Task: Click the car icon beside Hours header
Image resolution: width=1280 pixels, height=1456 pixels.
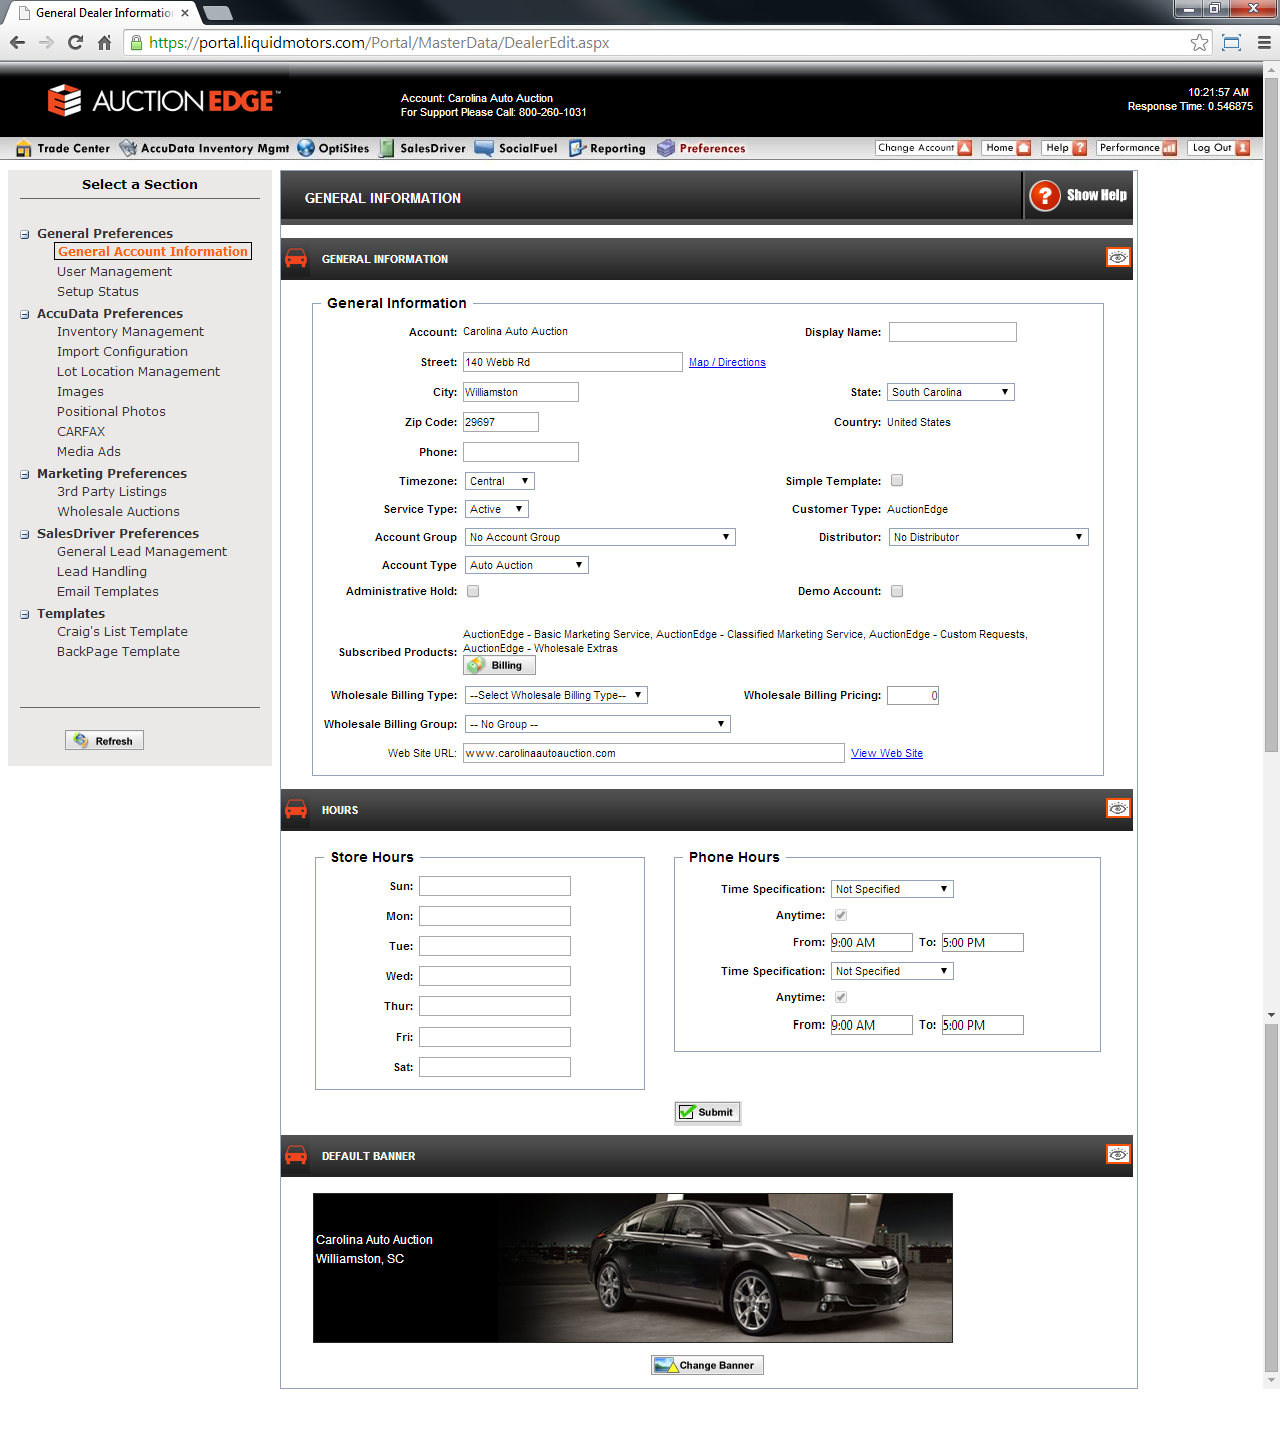Action: (x=296, y=809)
